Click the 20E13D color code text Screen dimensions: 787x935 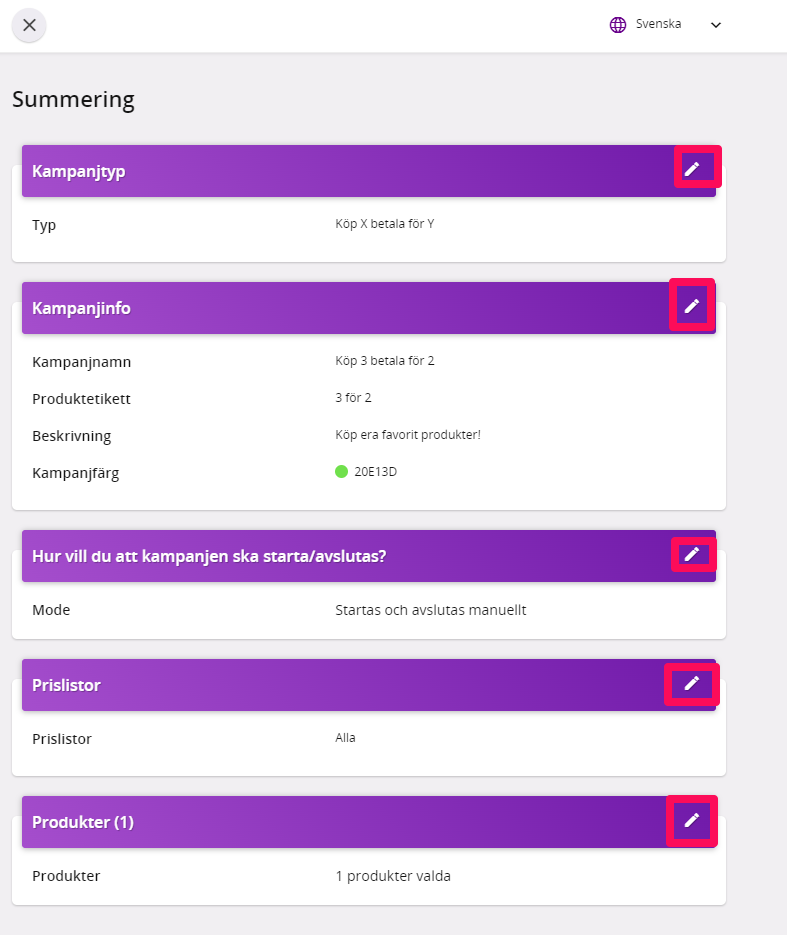tap(376, 472)
